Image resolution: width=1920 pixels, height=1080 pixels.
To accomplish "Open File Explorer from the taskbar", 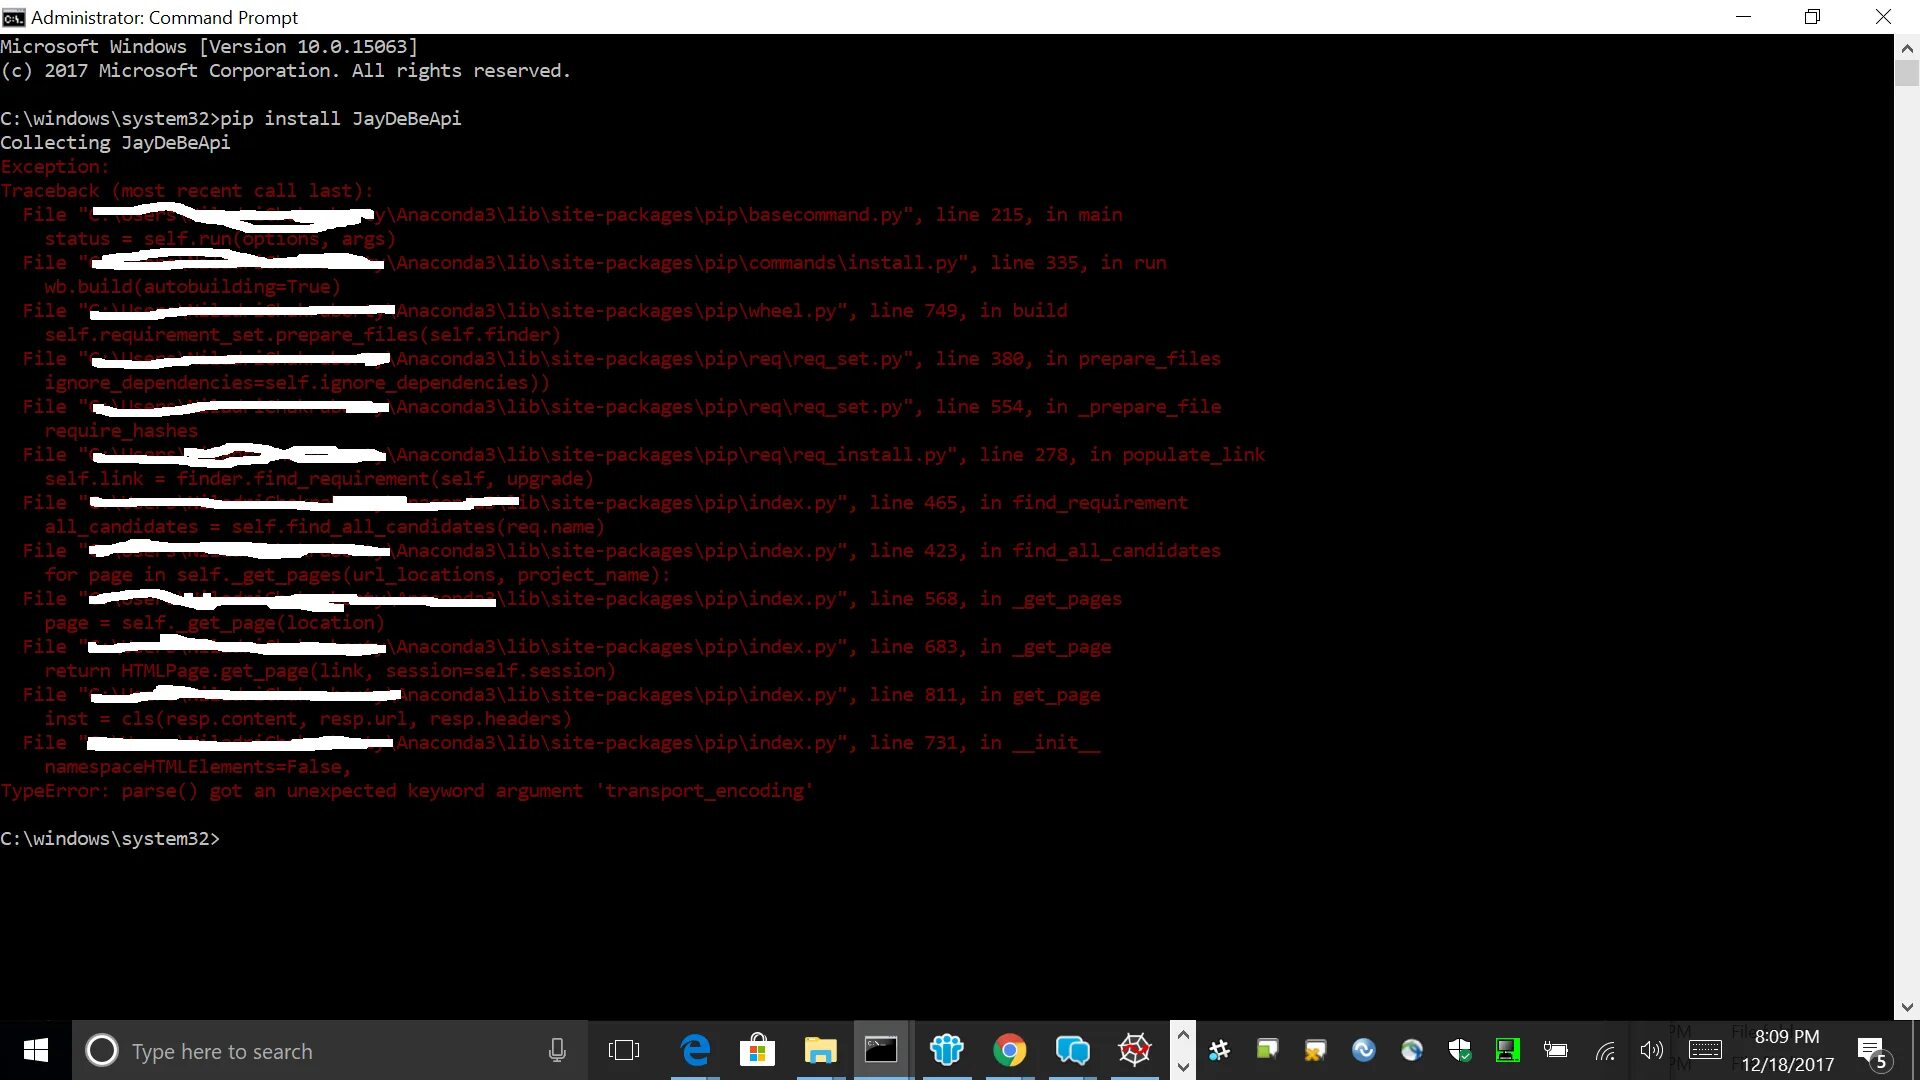I will coord(820,1050).
